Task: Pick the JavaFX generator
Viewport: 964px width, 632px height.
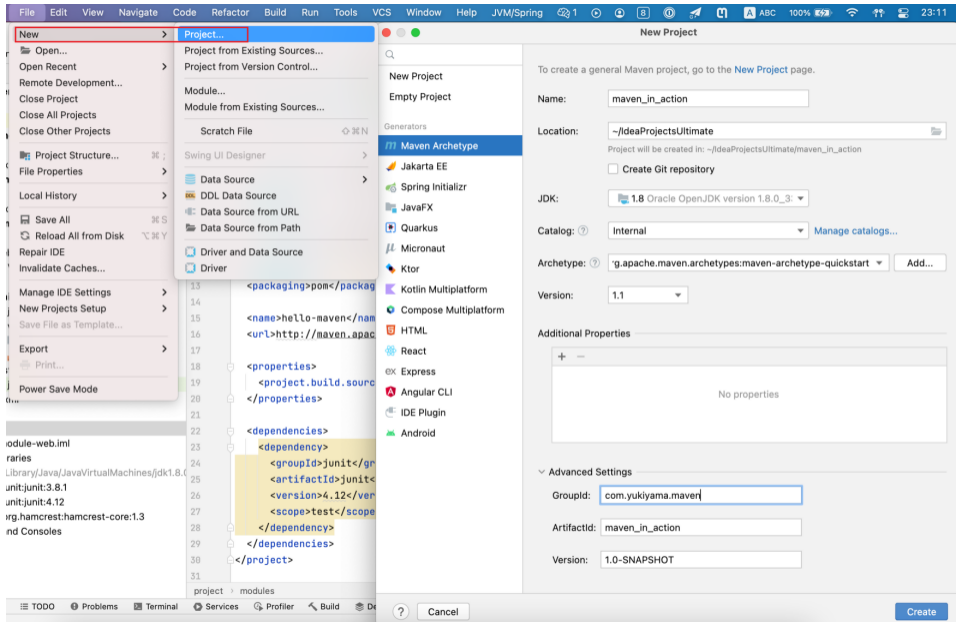Action: (450, 207)
